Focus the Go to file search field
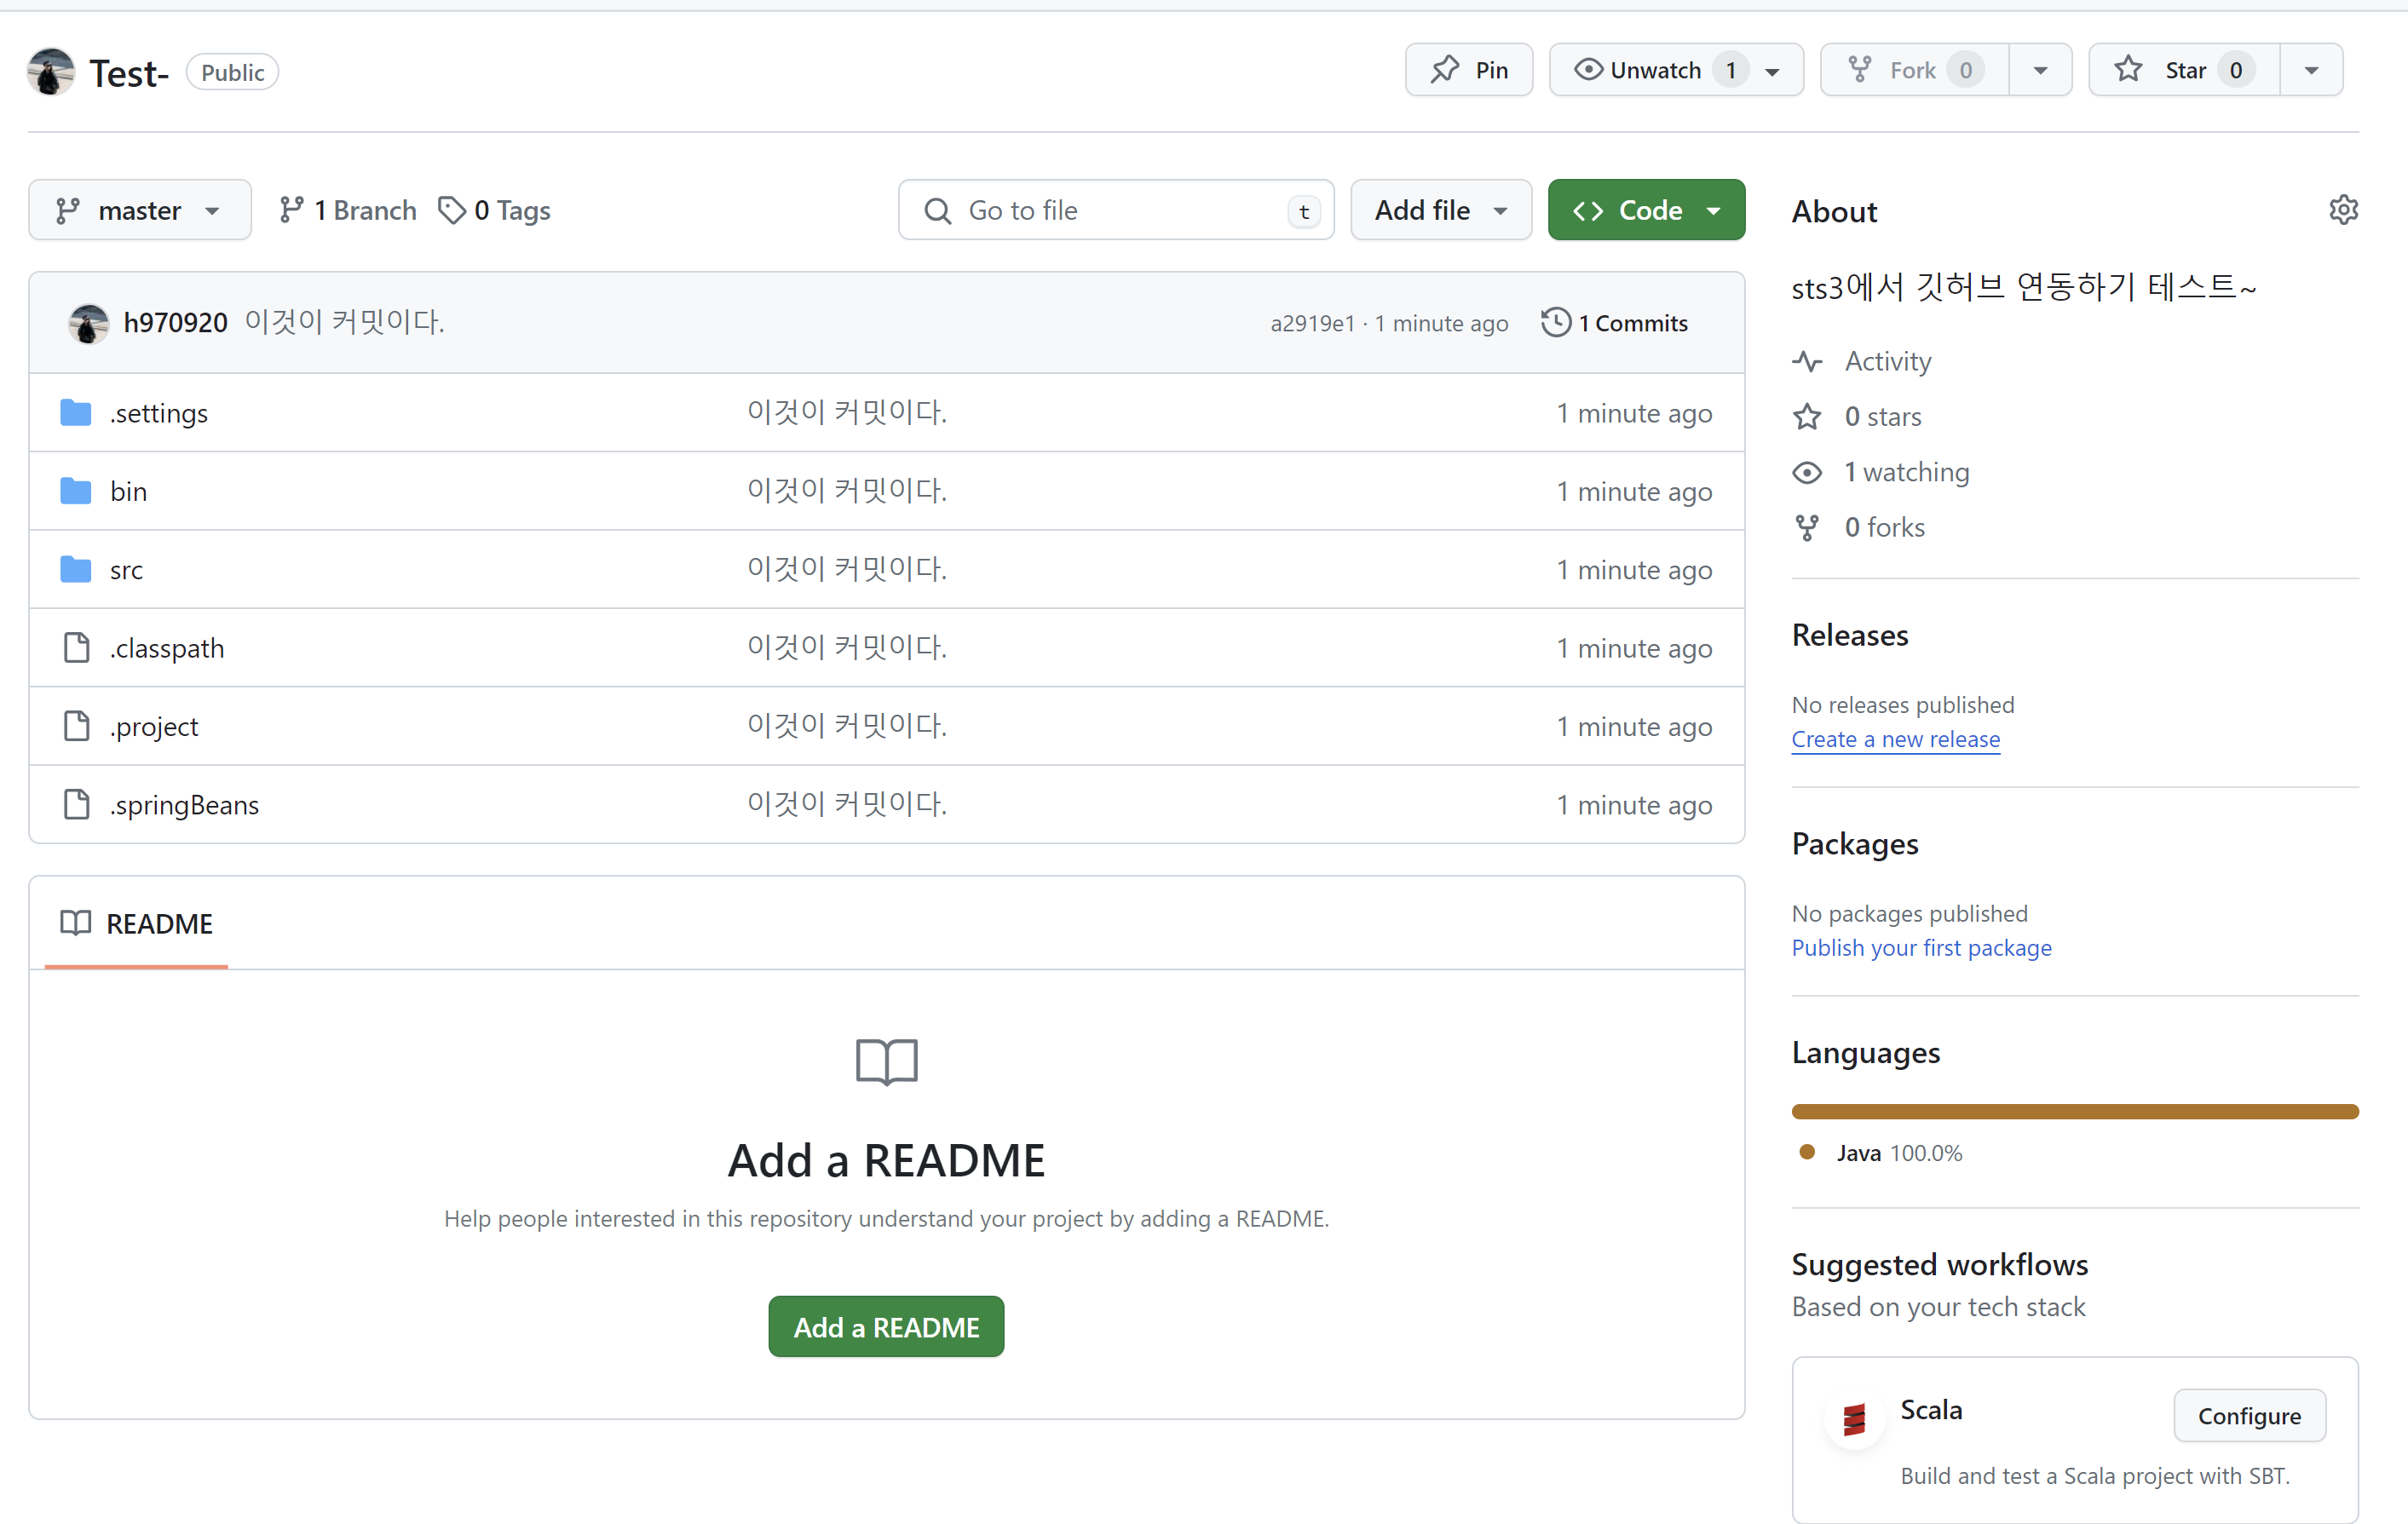 coord(1116,210)
